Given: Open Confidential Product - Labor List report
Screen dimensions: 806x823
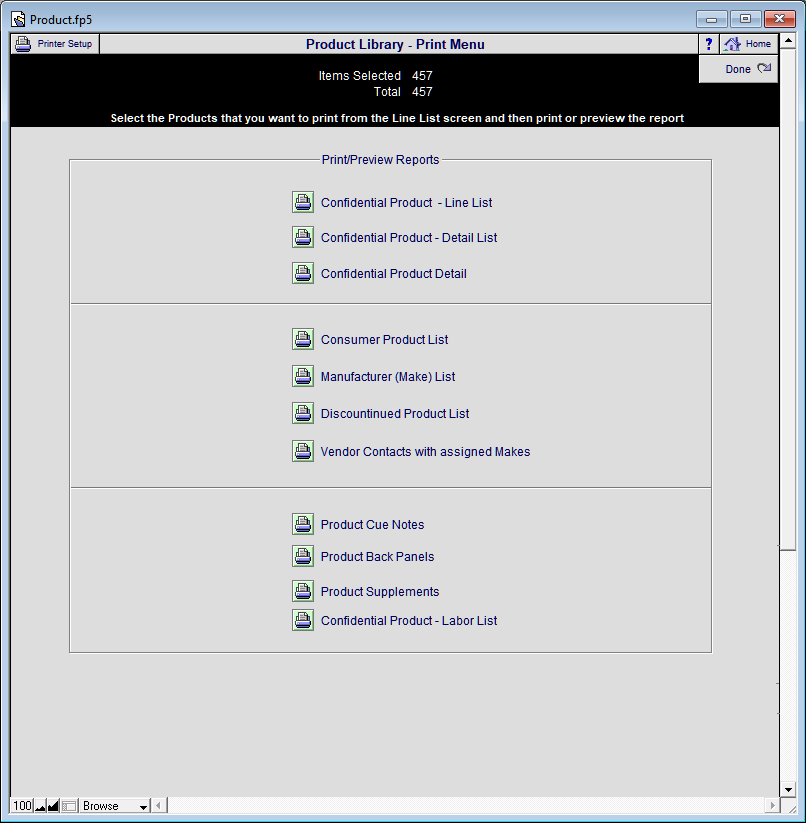Looking at the screenshot, I should coord(409,620).
